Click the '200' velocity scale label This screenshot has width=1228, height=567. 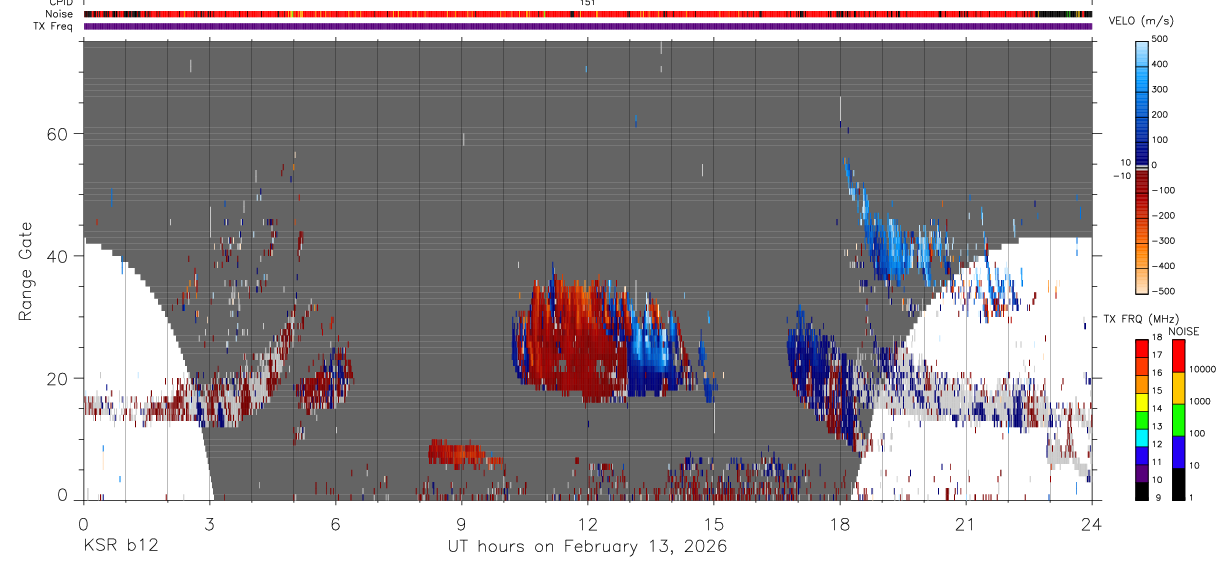click(x=1162, y=114)
